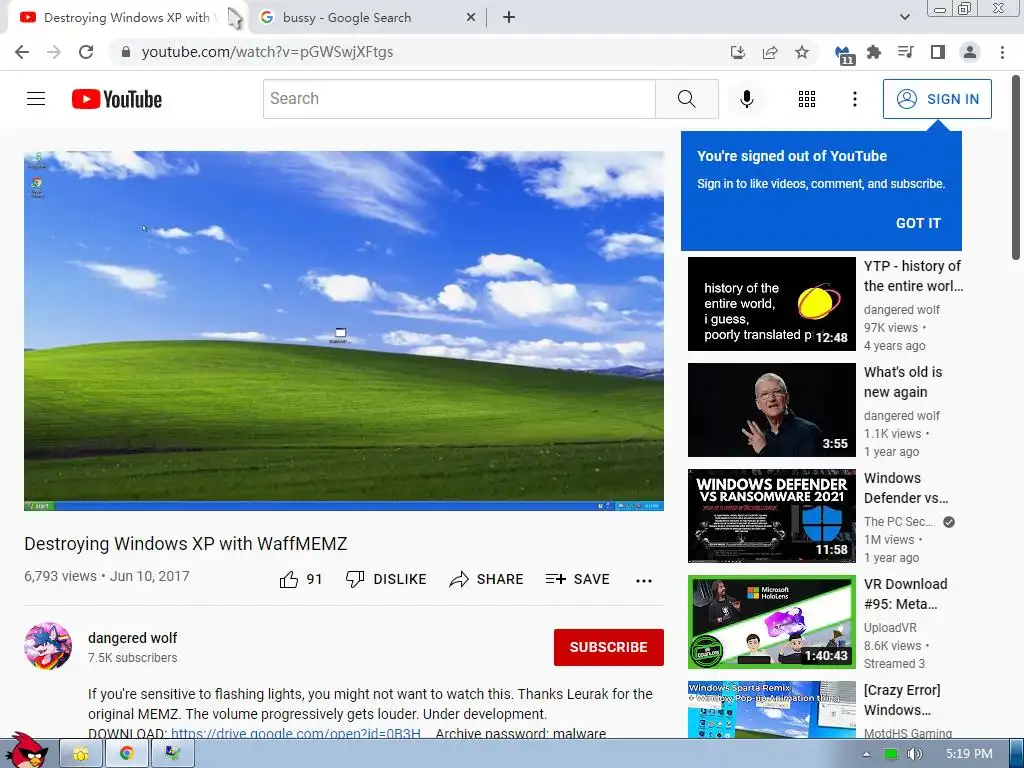1024x768 pixels.
Task: Open the Google Drive download link
Action: (296, 733)
